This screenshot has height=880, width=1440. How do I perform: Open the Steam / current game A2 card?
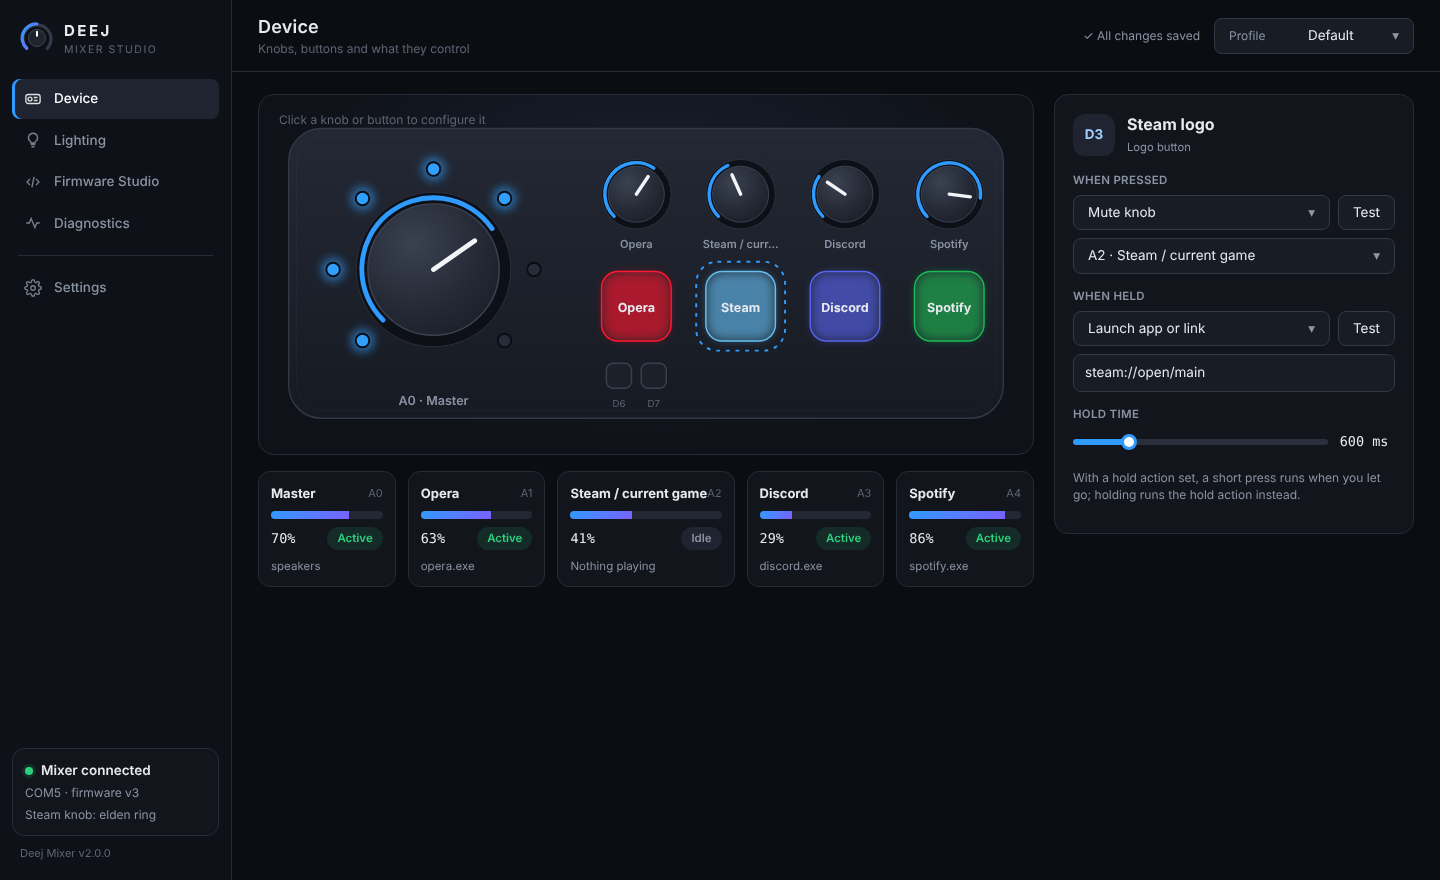[x=646, y=529]
